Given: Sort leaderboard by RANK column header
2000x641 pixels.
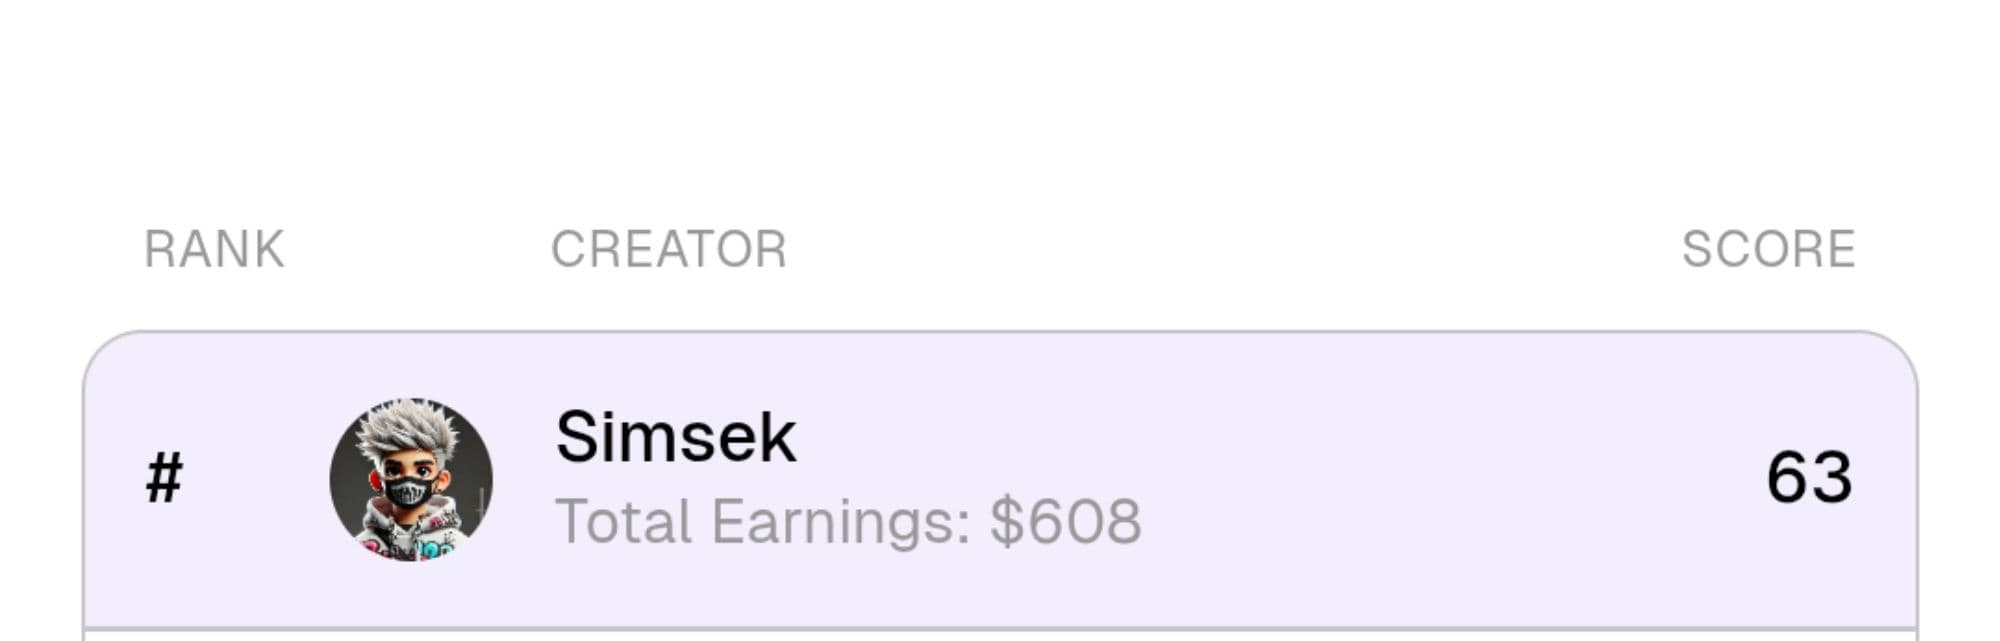Looking at the screenshot, I should (214, 249).
